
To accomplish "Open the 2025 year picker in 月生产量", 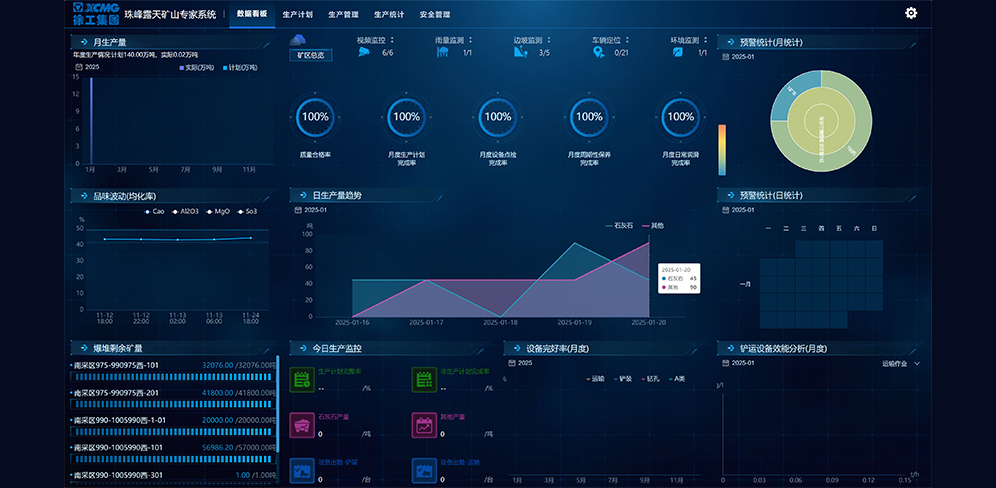I will pos(88,67).
